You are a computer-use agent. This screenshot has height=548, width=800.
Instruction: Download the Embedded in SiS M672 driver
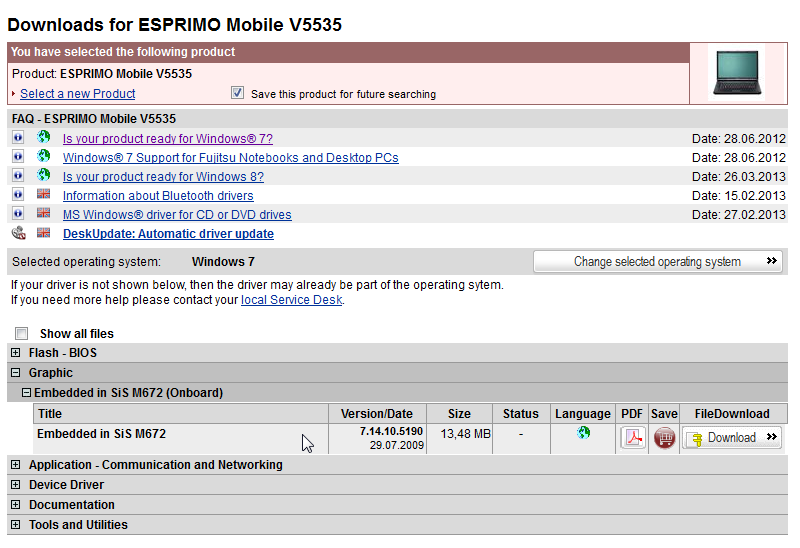pos(732,438)
